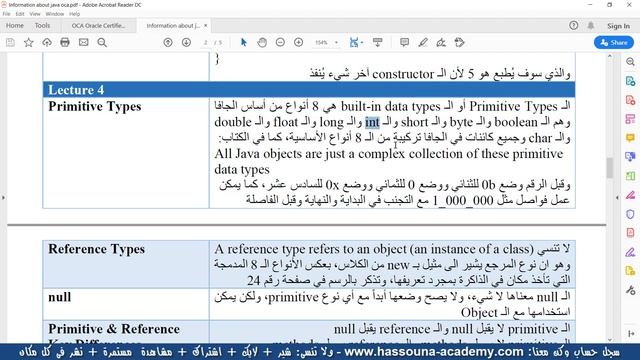Screen dimensions: 640x360
Task: Go to next page arrow
Action: [186, 42]
